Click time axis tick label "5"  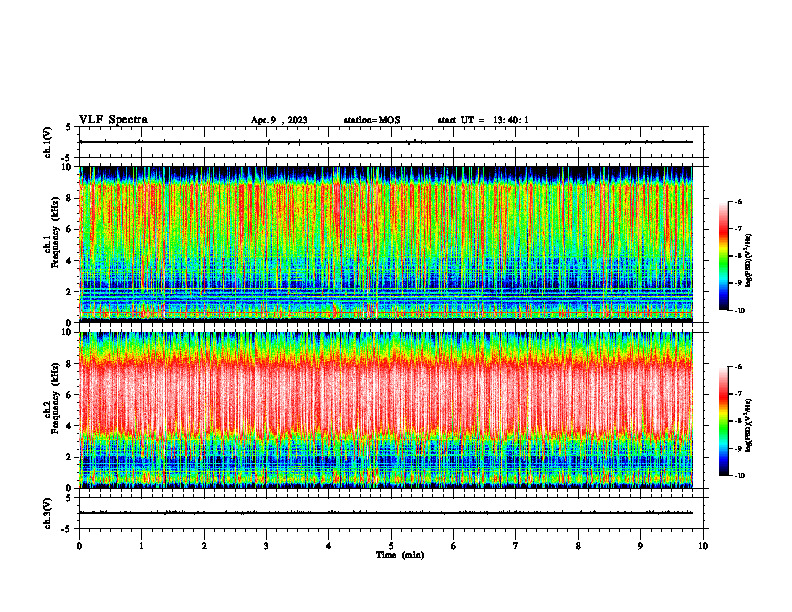[391, 546]
